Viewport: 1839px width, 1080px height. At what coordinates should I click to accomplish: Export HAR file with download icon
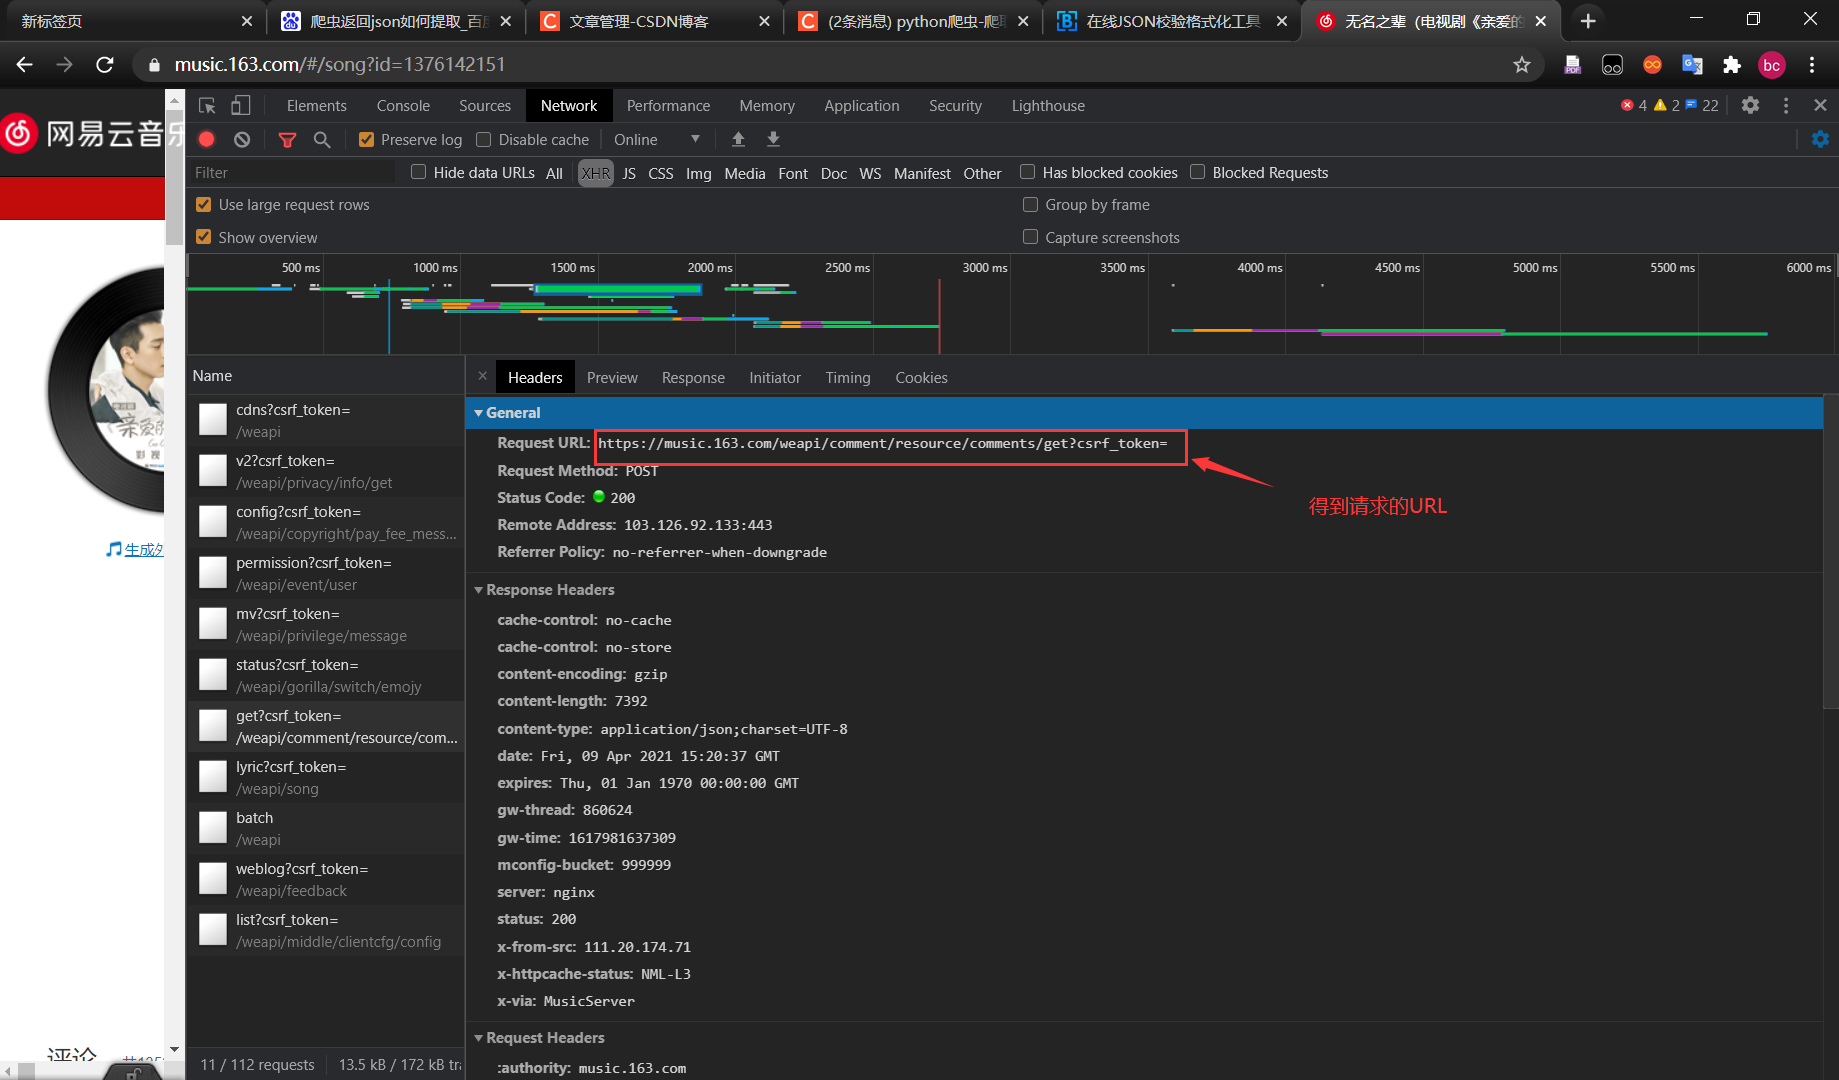773,139
